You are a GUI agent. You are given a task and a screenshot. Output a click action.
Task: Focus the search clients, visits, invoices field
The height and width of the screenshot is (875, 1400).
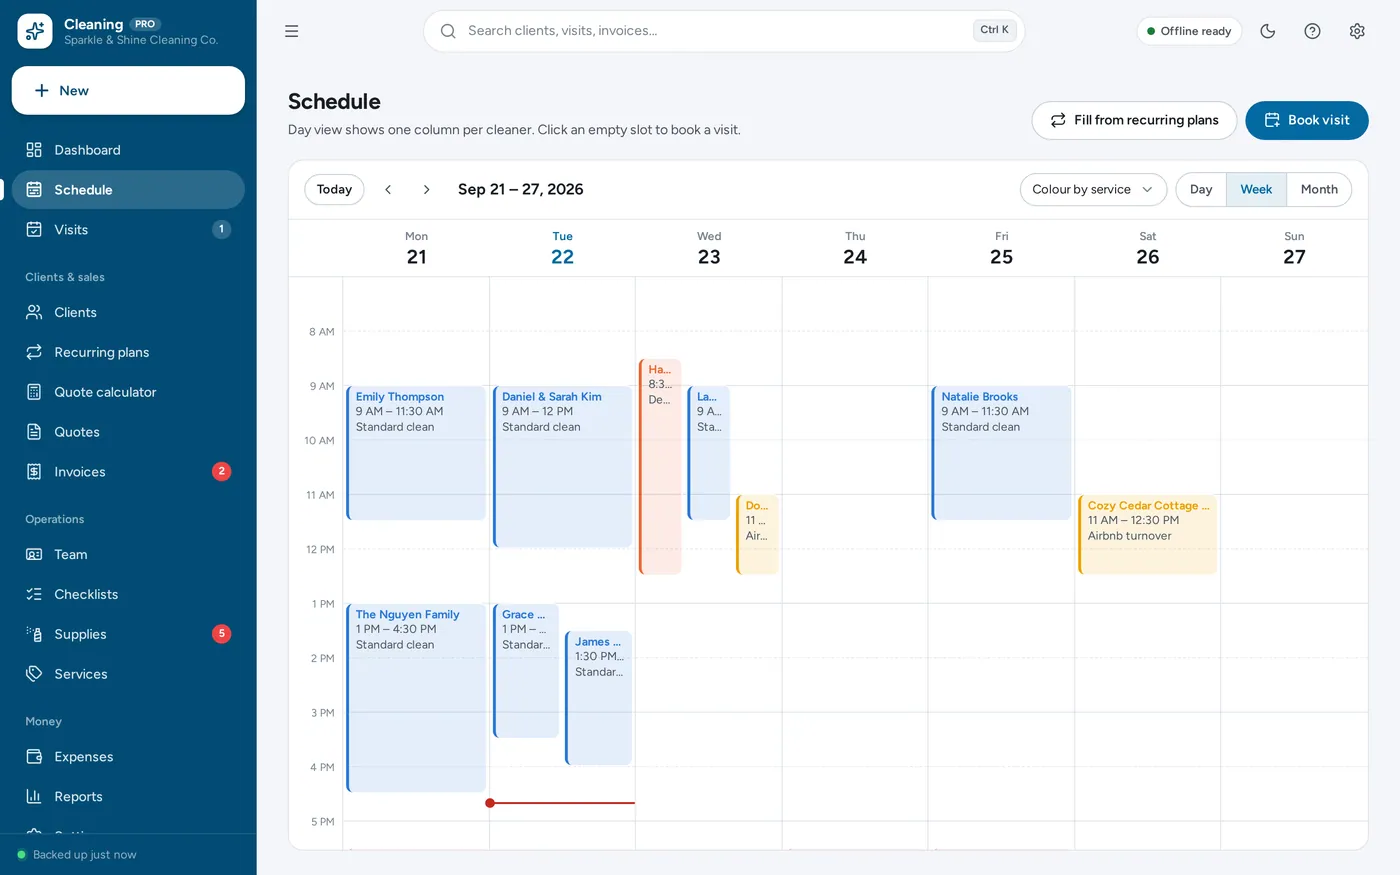click(724, 31)
